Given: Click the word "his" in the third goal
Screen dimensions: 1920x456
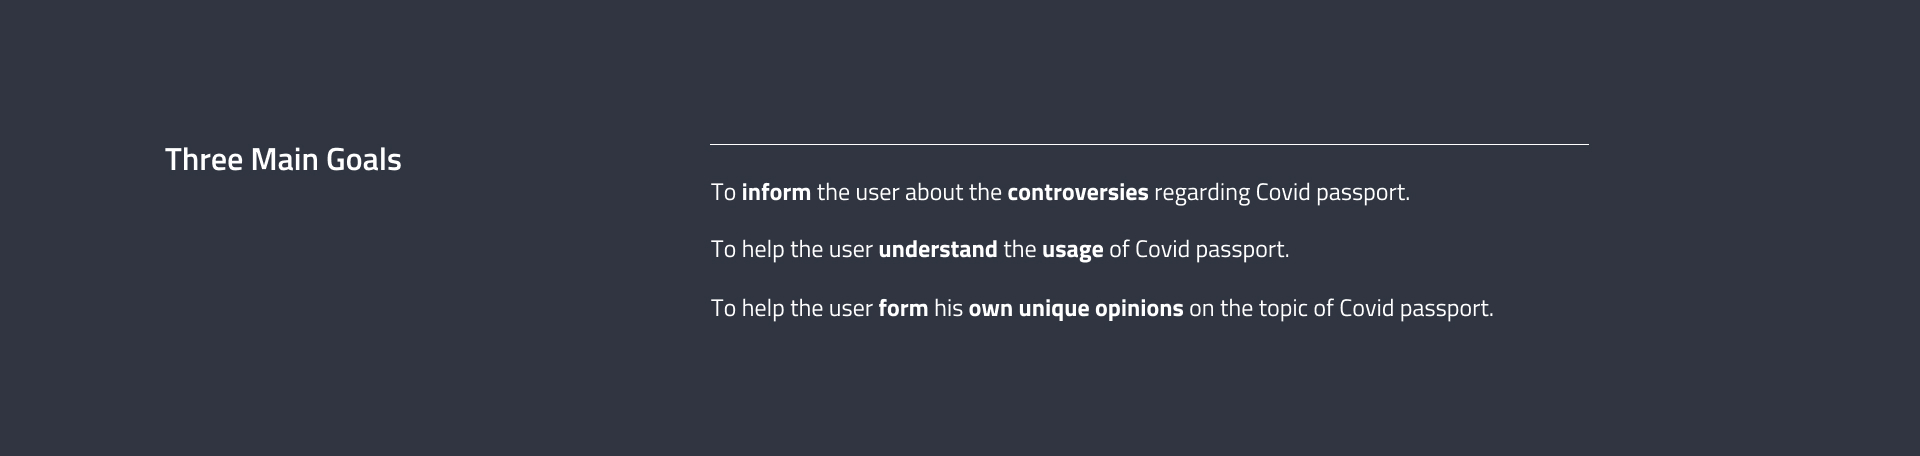Looking at the screenshot, I should click(x=948, y=308).
